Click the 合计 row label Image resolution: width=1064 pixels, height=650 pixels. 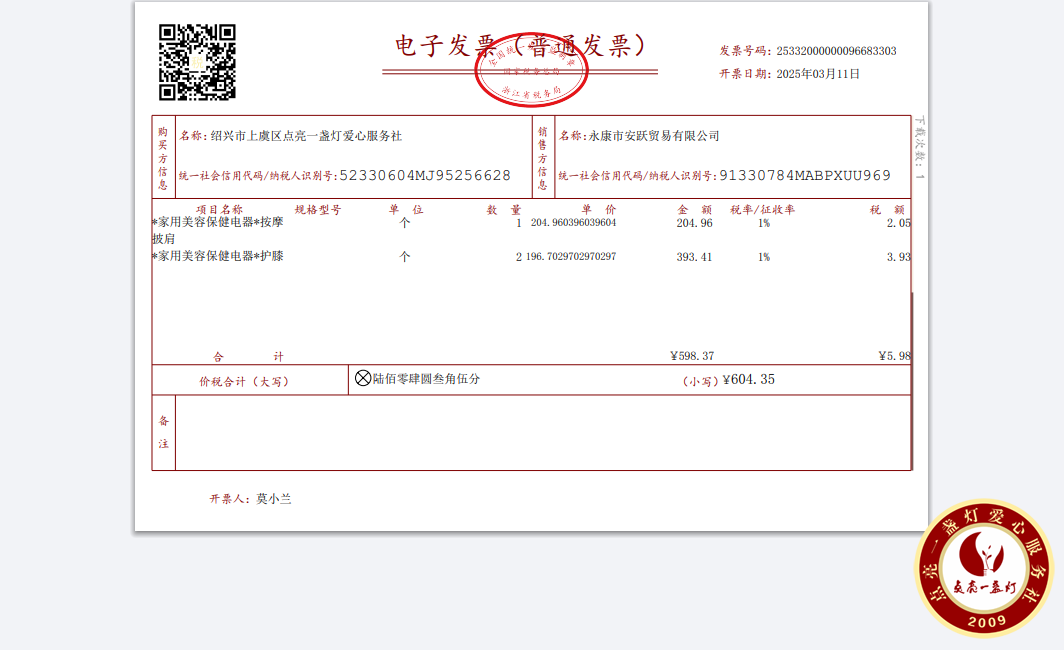(x=248, y=356)
